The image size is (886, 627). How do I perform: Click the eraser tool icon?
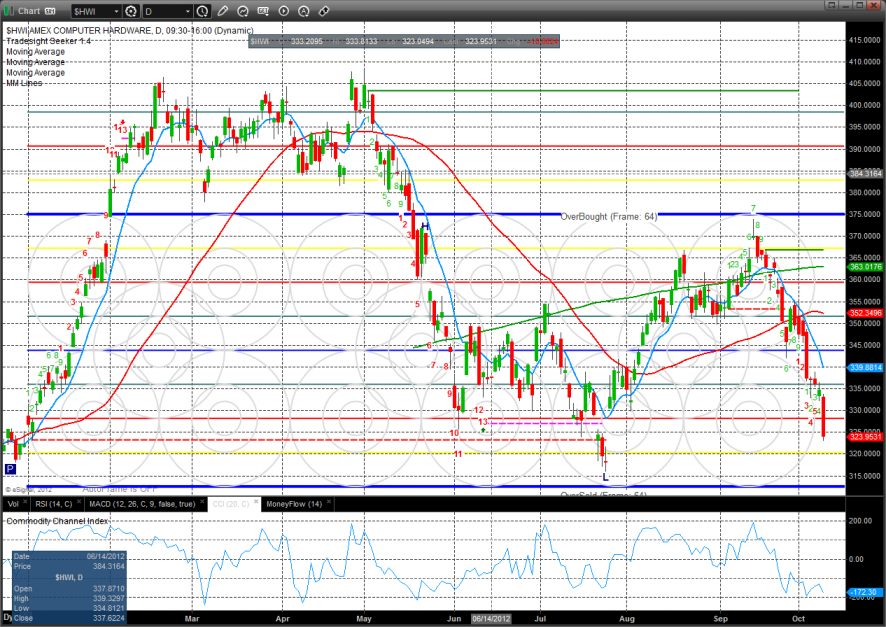click(324, 11)
